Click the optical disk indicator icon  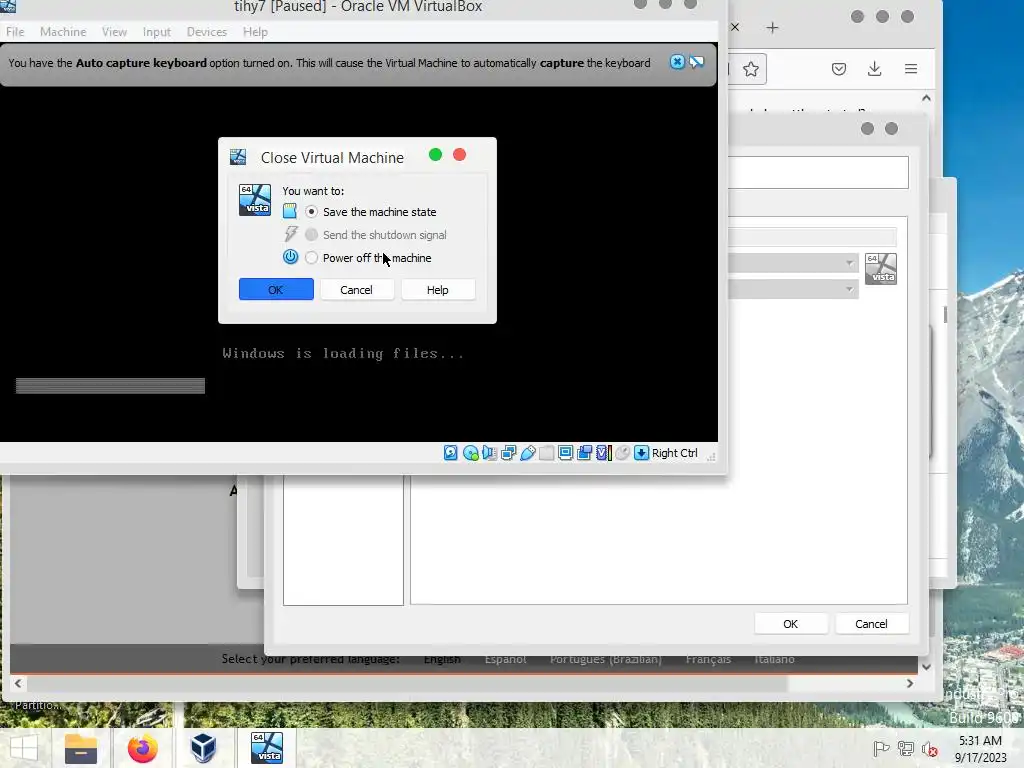(470, 453)
